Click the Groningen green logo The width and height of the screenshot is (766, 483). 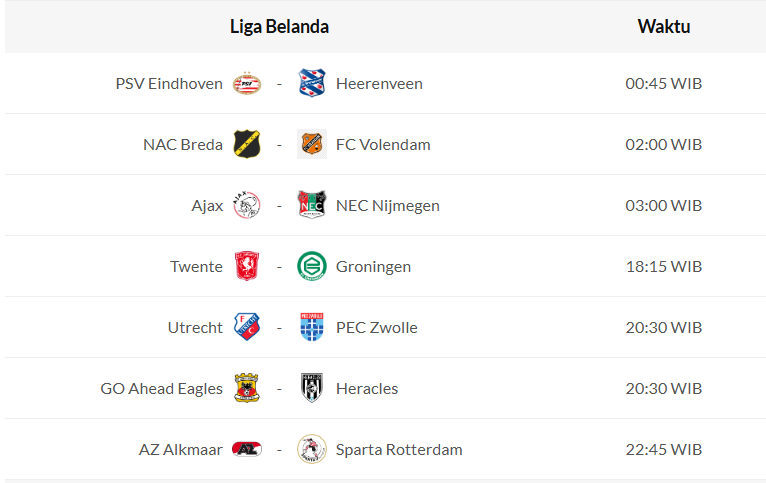(x=312, y=266)
